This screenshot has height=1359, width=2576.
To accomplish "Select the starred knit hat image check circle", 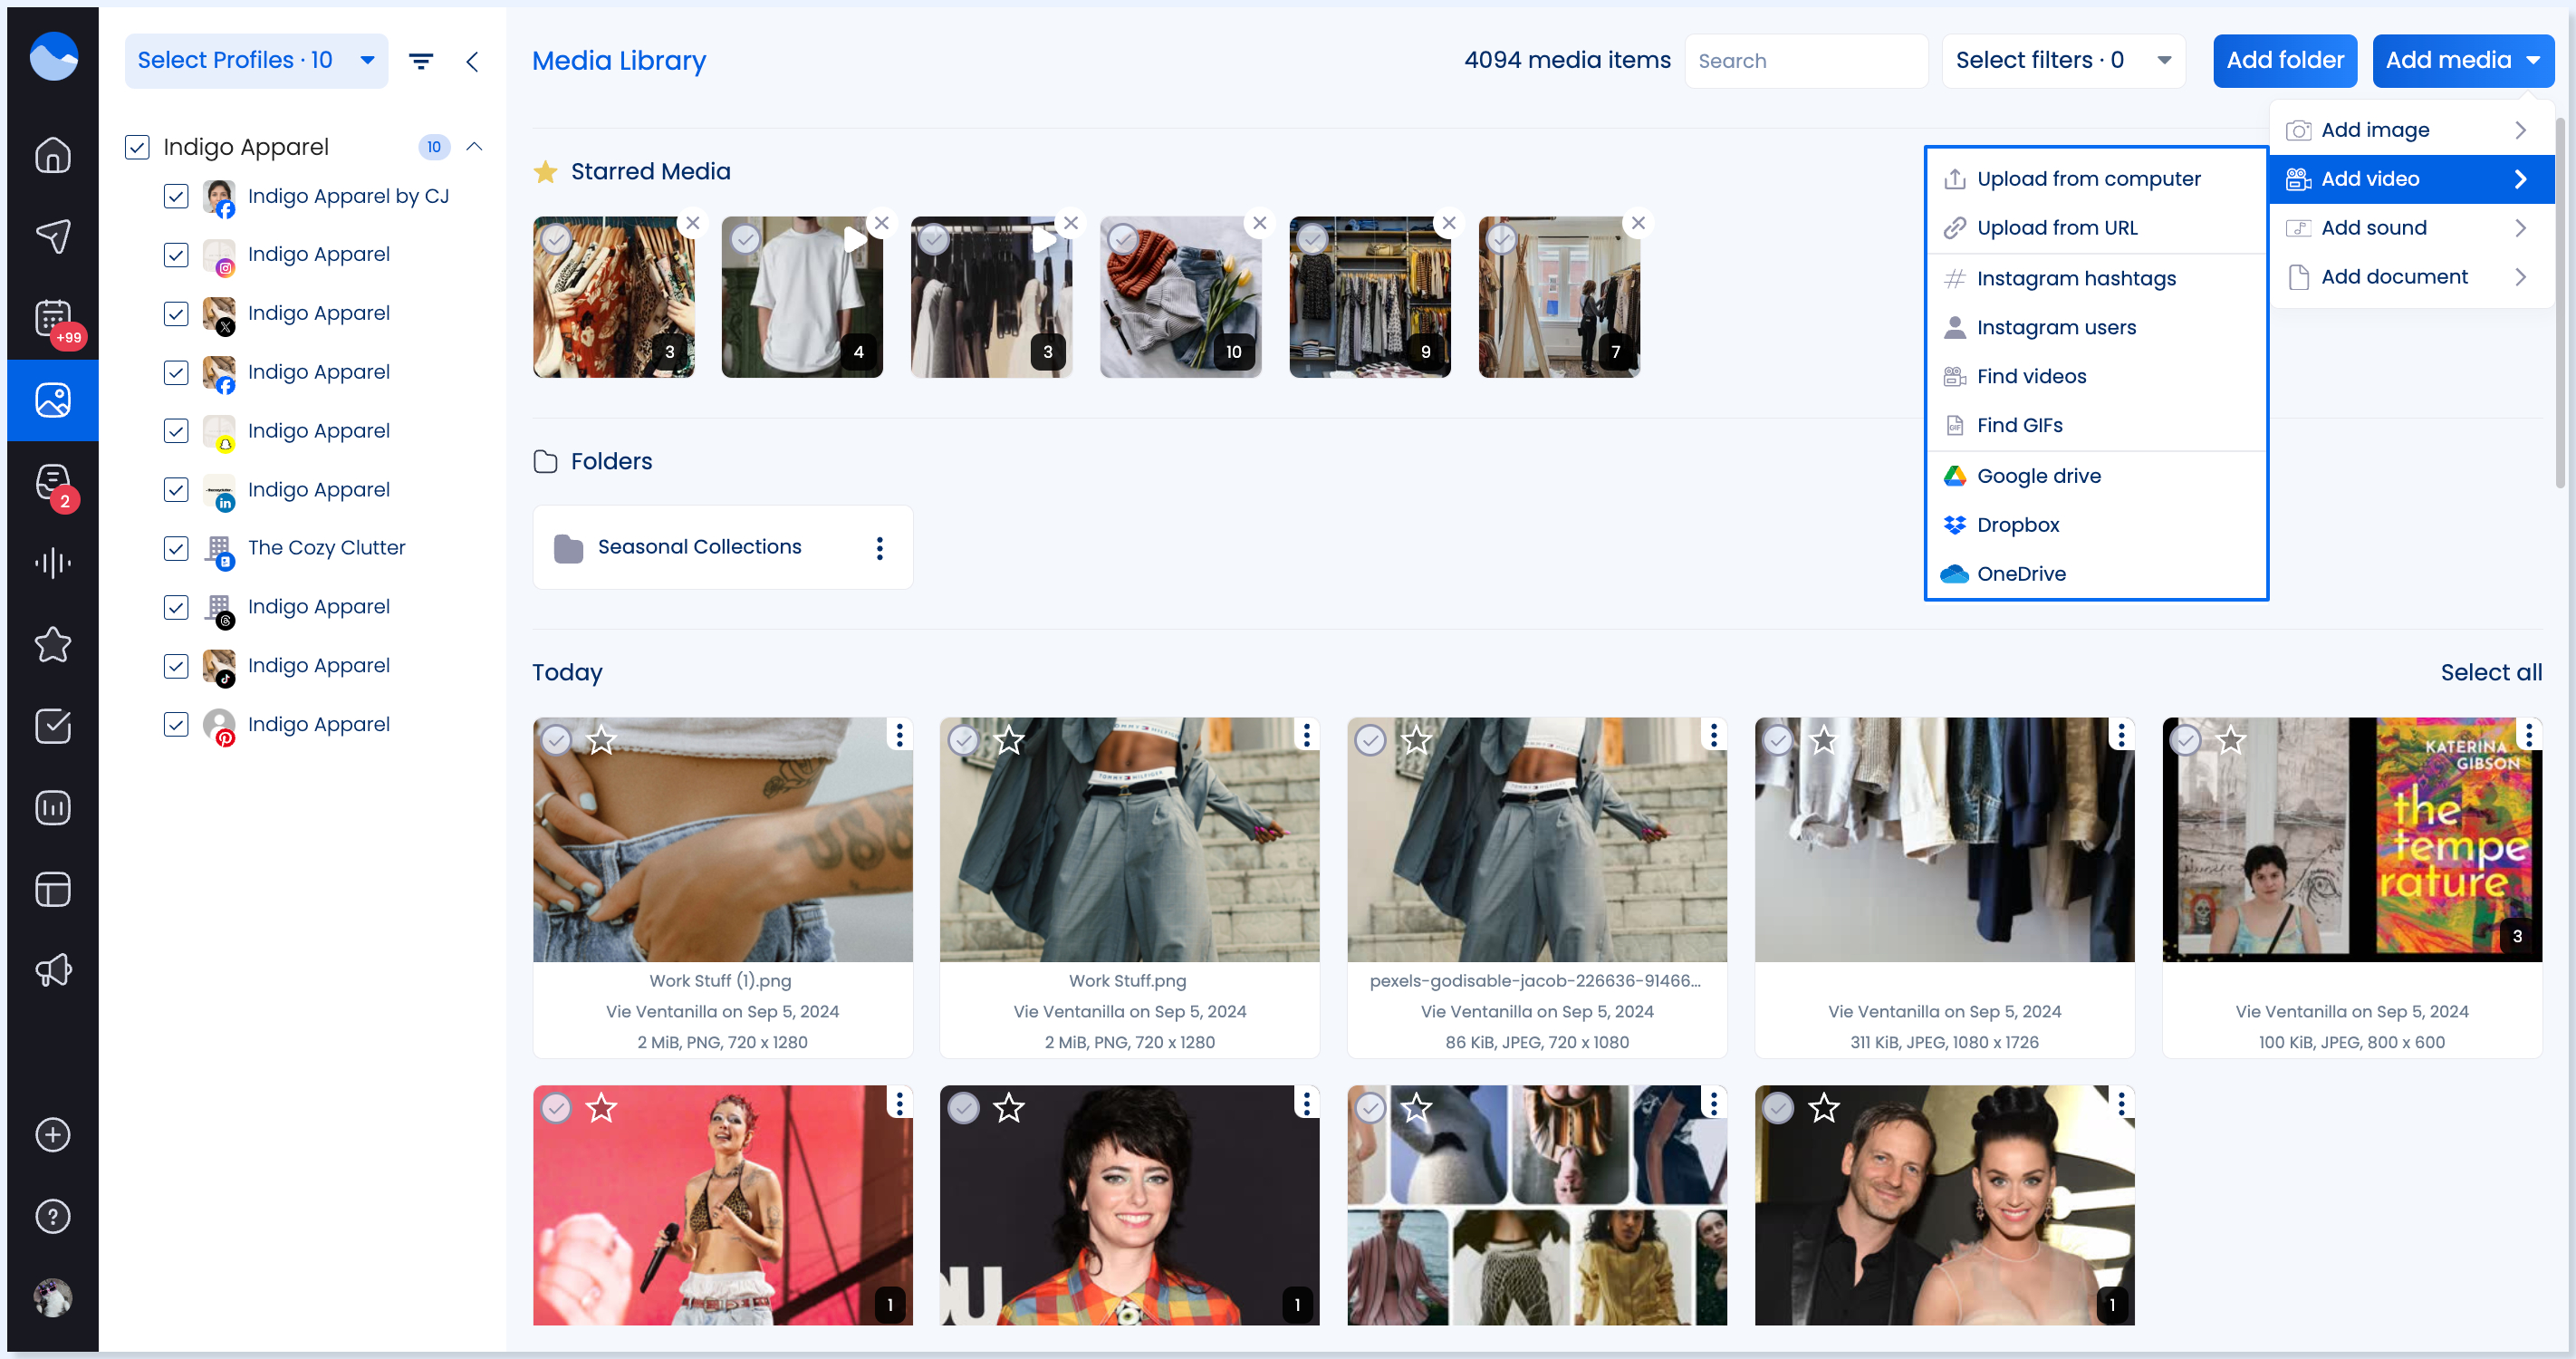I will coord(1123,239).
